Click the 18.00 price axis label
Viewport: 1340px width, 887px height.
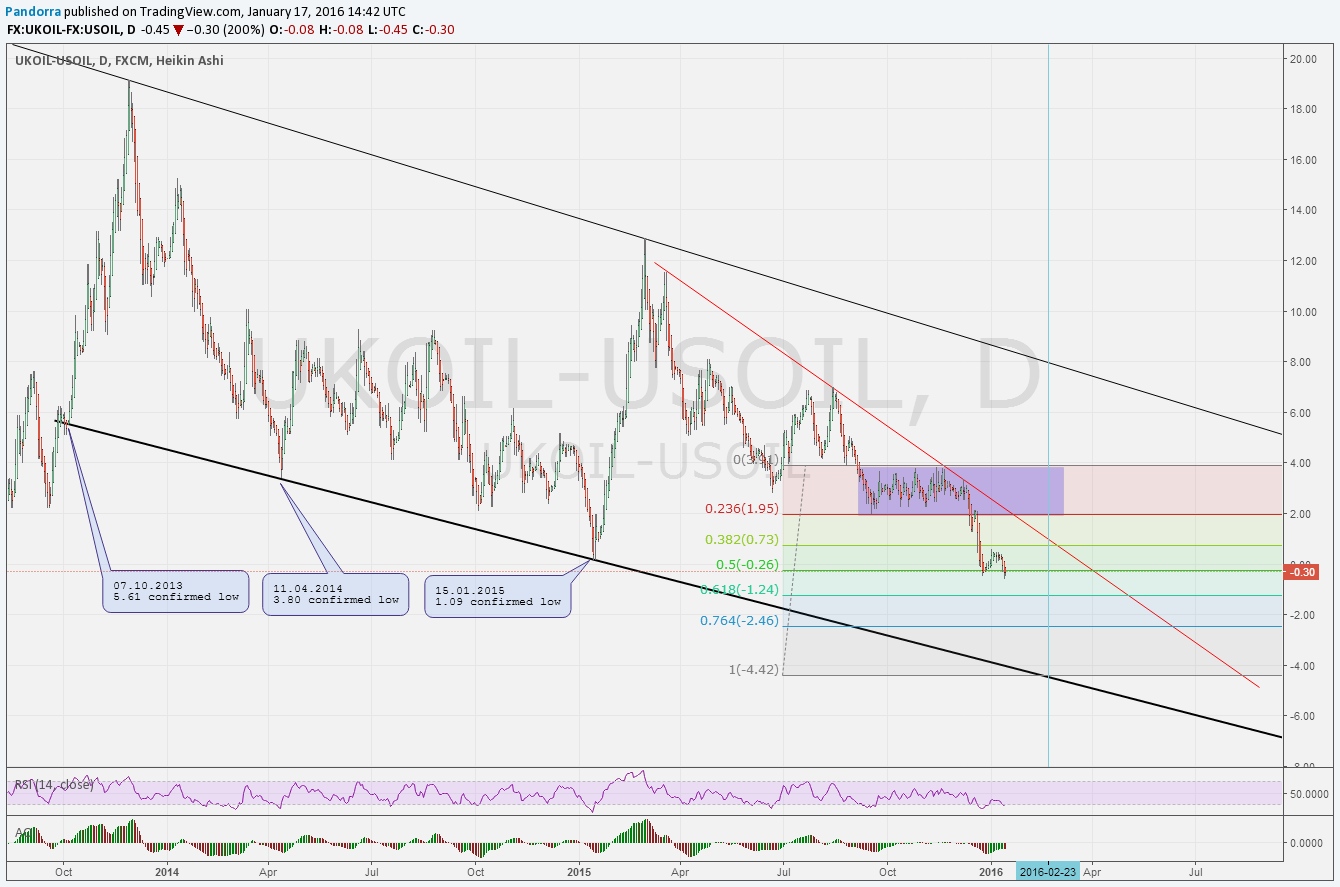tap(1302, 109)
